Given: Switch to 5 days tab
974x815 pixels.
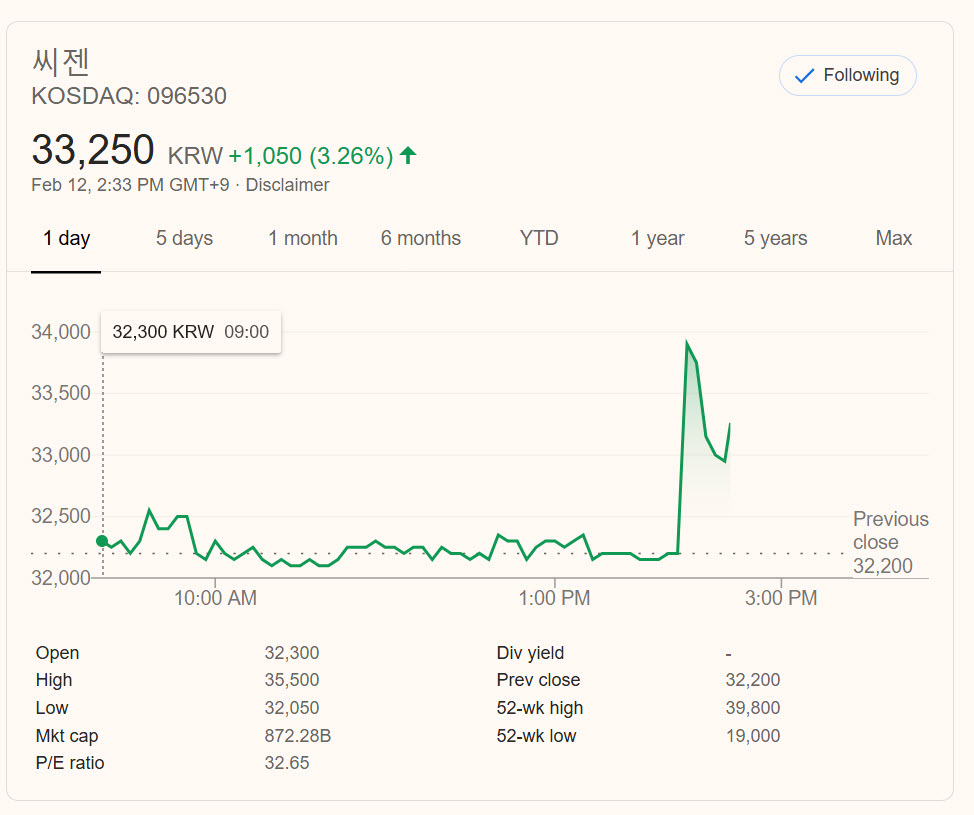Looking at the screenshot, I should pyautogui.click(x=184, y=239).
